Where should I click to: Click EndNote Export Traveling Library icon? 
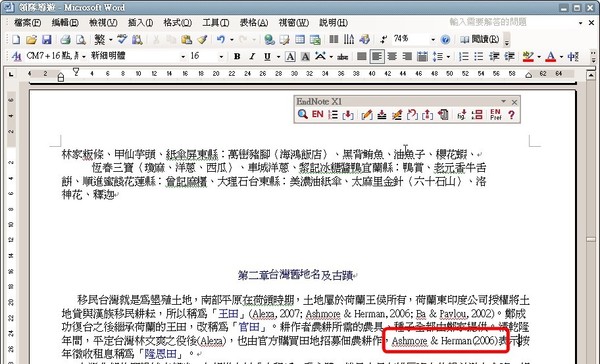click(x=443, y=114)
